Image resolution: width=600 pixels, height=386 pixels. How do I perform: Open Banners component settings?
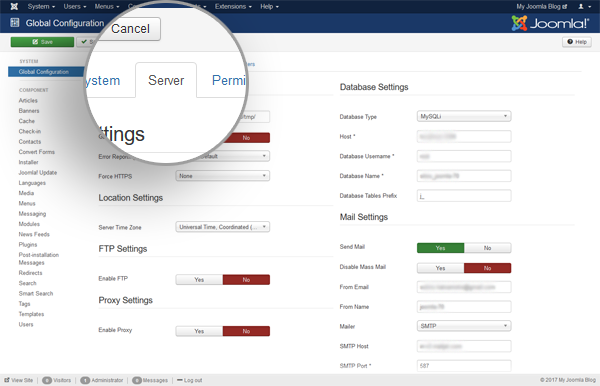[29, 111]
